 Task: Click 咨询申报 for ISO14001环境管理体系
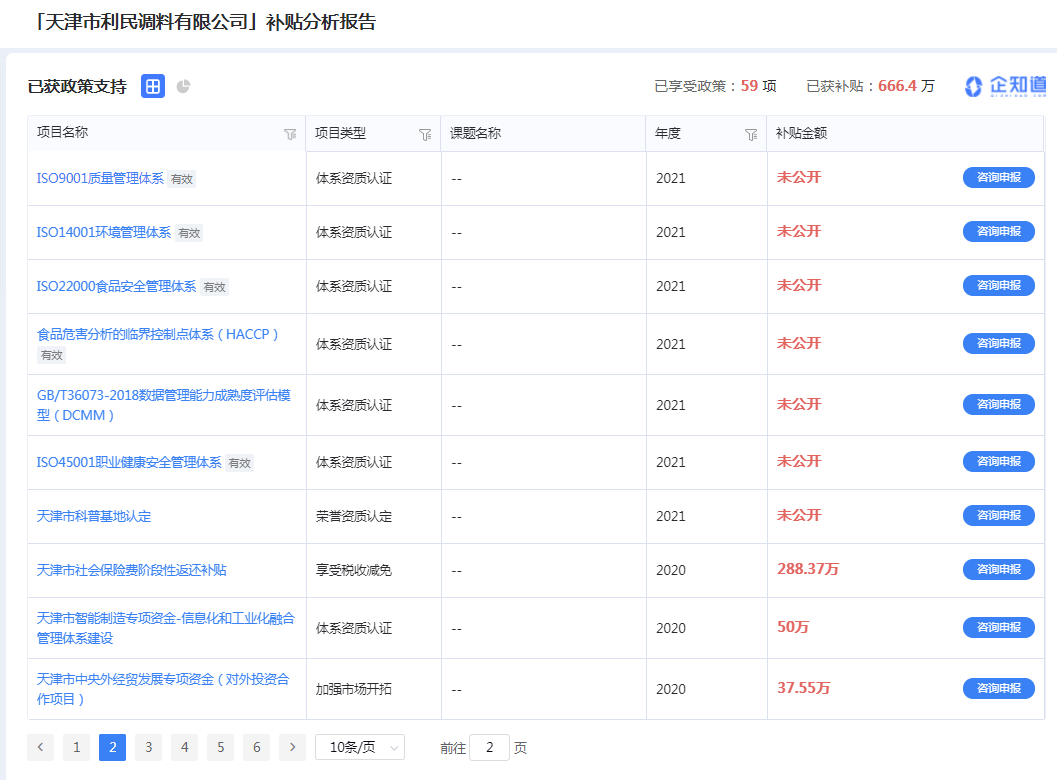coord(999,231)
